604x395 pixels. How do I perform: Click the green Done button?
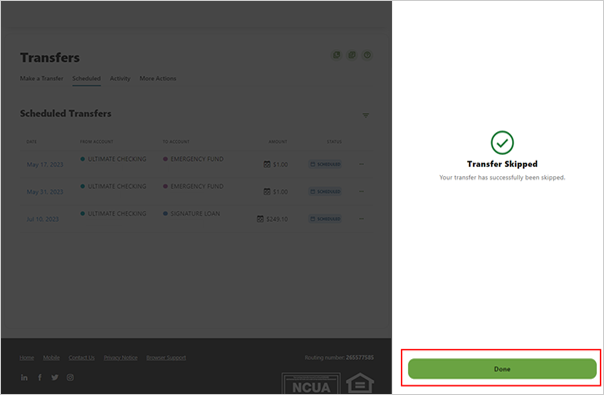(502, 369)
